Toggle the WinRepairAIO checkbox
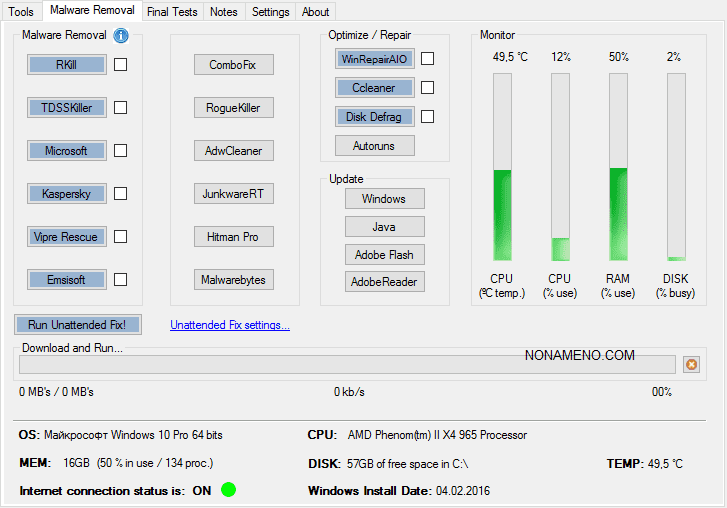Screen dimensions: 727x508 (x=427, y=59)
